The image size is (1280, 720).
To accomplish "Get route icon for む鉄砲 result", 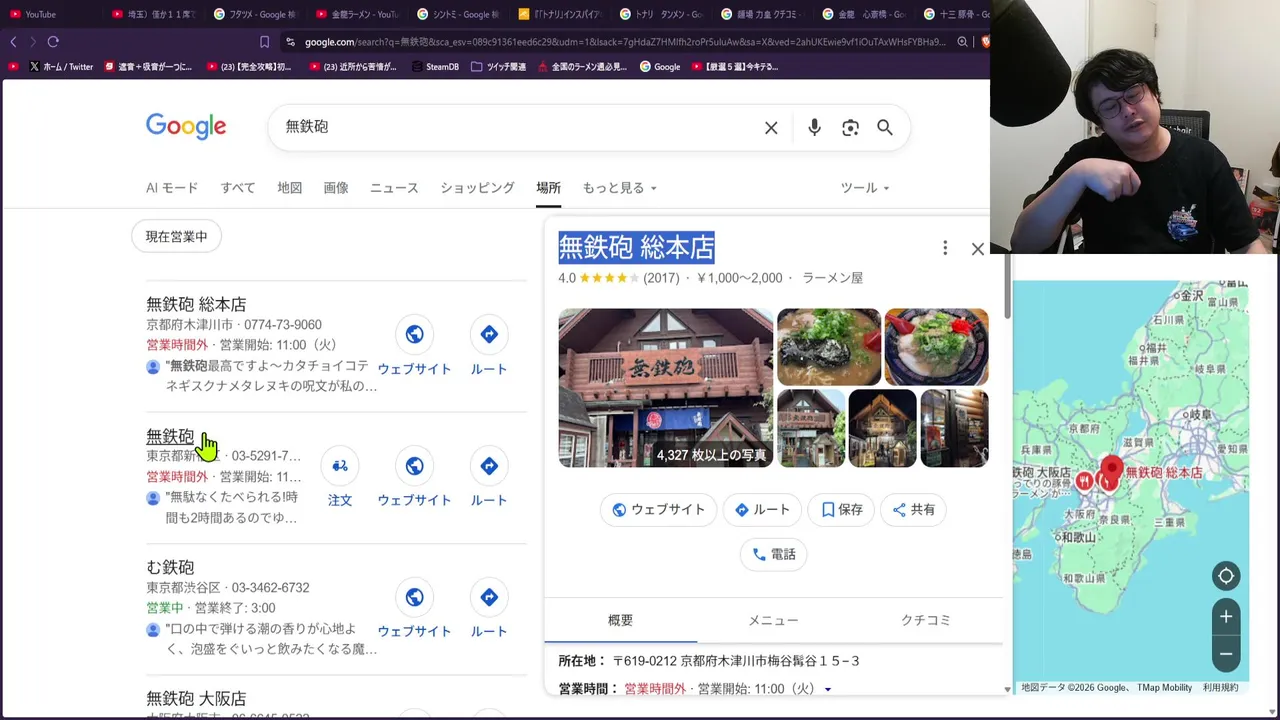I will 489,597.
